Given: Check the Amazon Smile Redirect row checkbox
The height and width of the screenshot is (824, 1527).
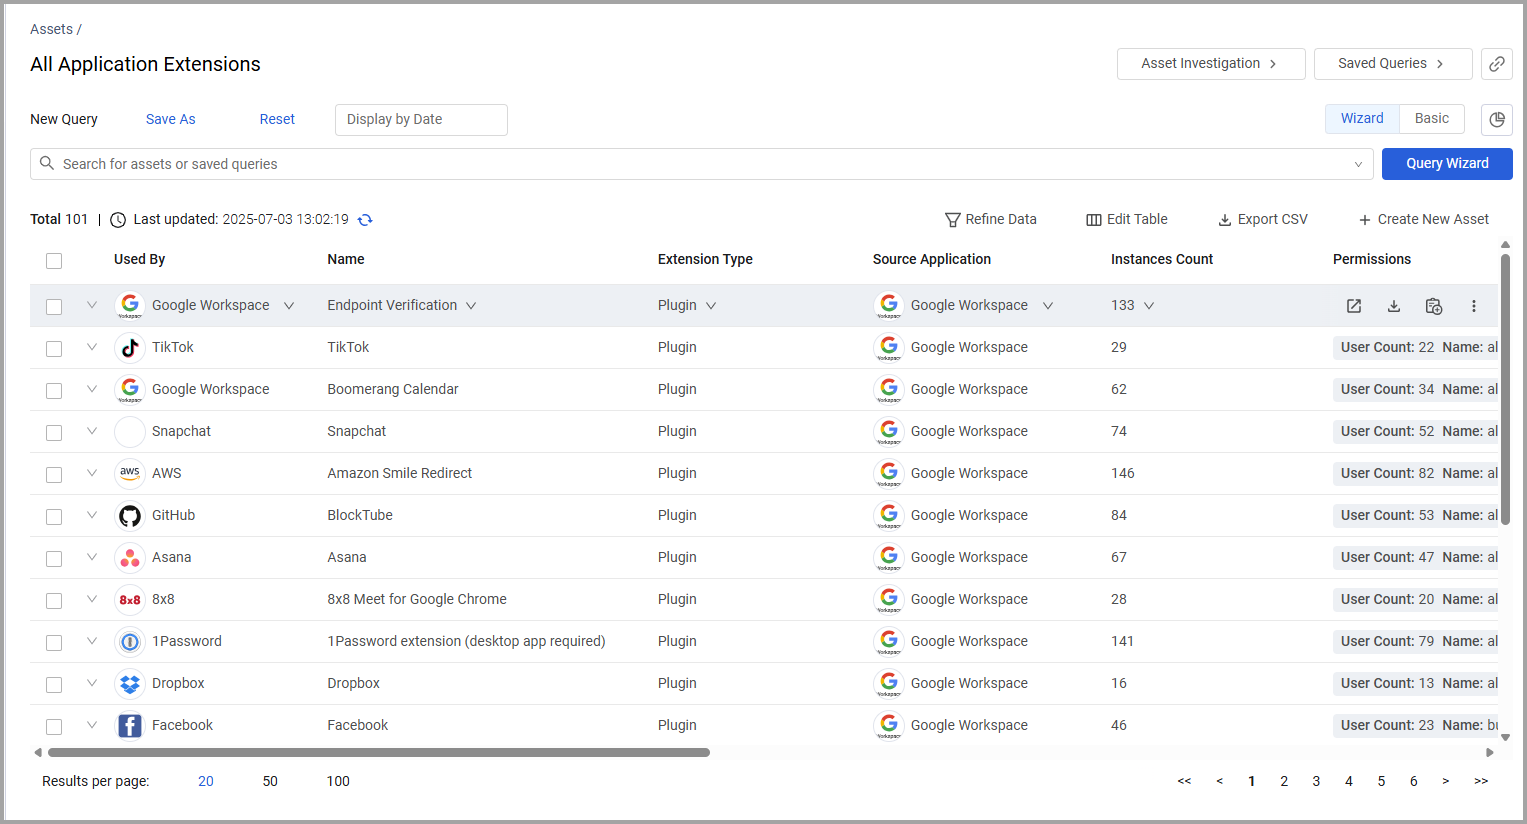Looking at the screenshot, I should (x=54, y=475).
